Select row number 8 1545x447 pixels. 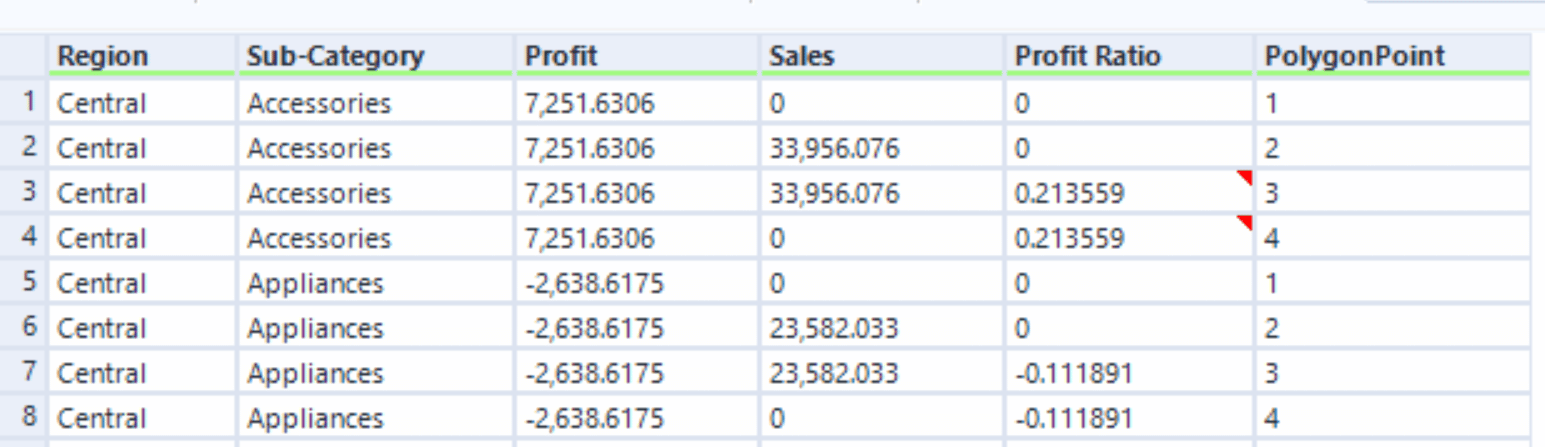pos(28,418)
